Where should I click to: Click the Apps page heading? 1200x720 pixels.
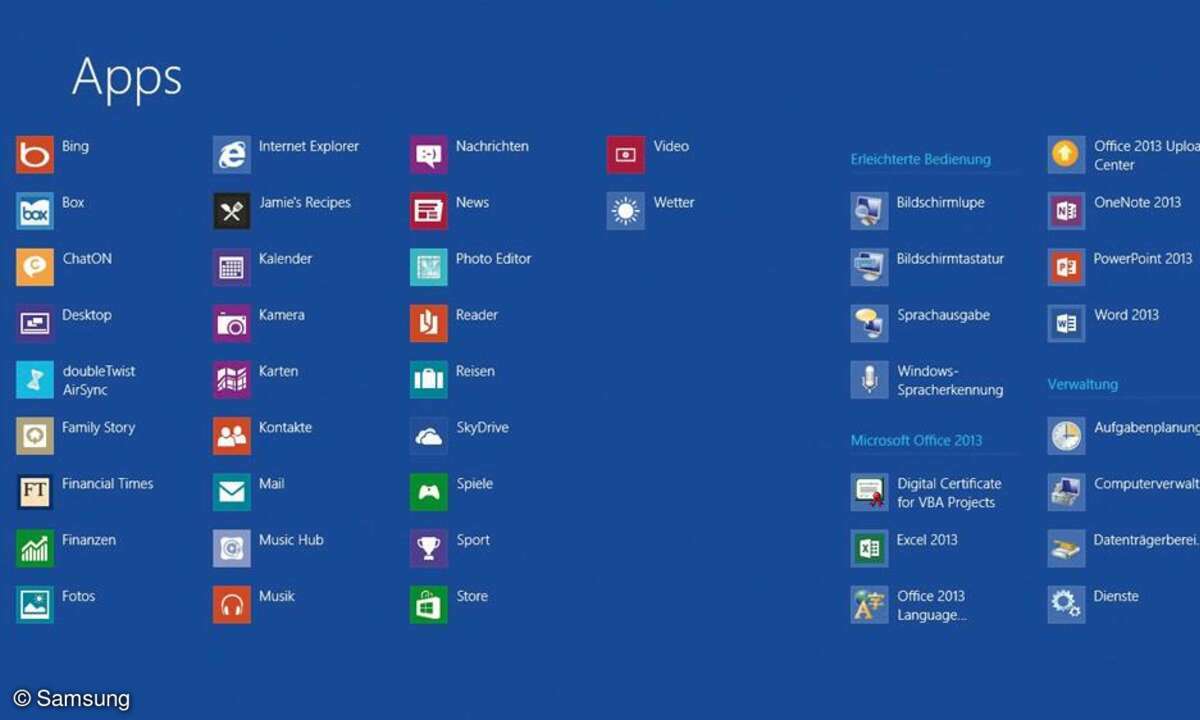[127, 76]
